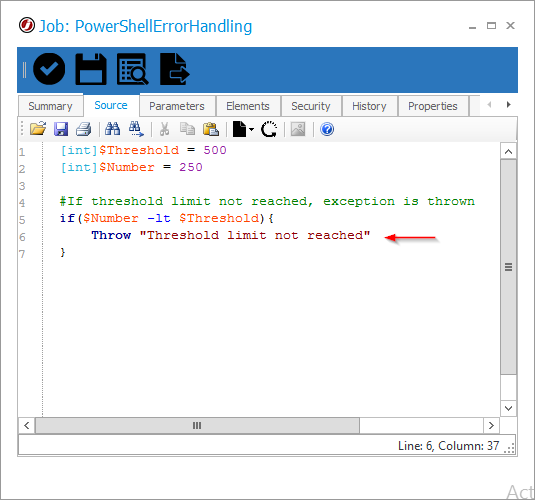Open the table search preview icon
The width and height of the screenshot is (535, 500).
click(132, 69)
